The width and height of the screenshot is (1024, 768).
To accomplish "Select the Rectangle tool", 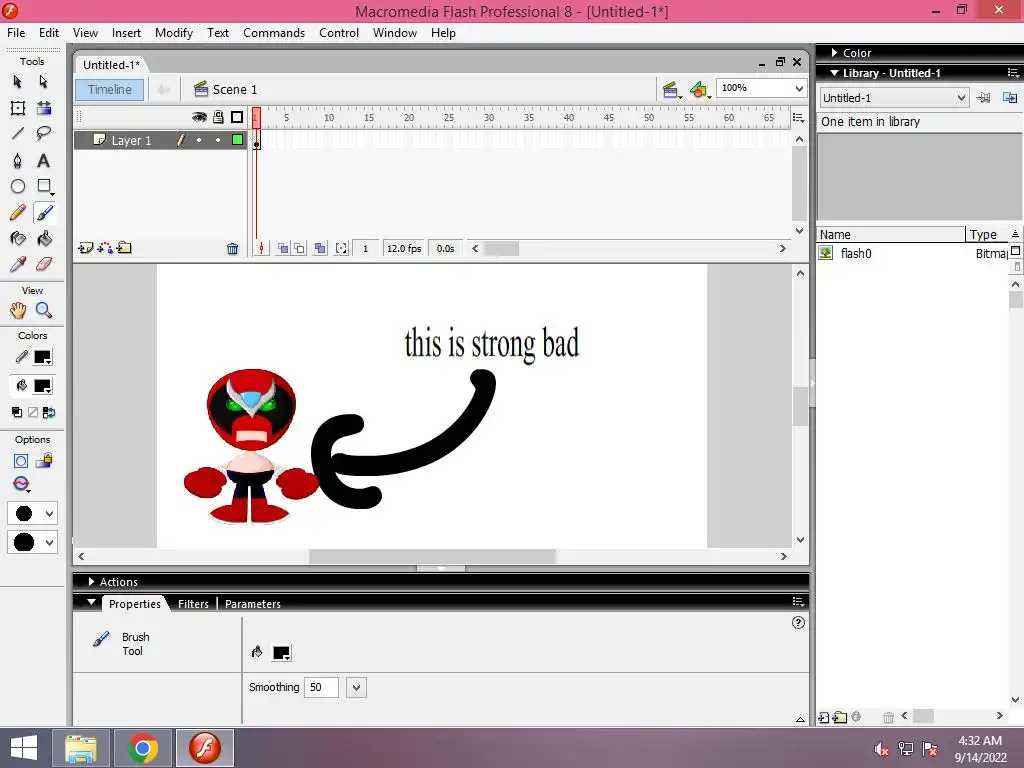I will point(44,187).
